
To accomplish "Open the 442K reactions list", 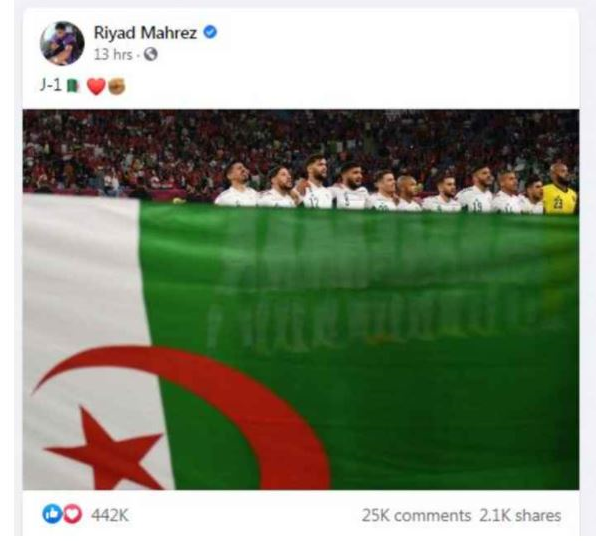I will [109, 516].
